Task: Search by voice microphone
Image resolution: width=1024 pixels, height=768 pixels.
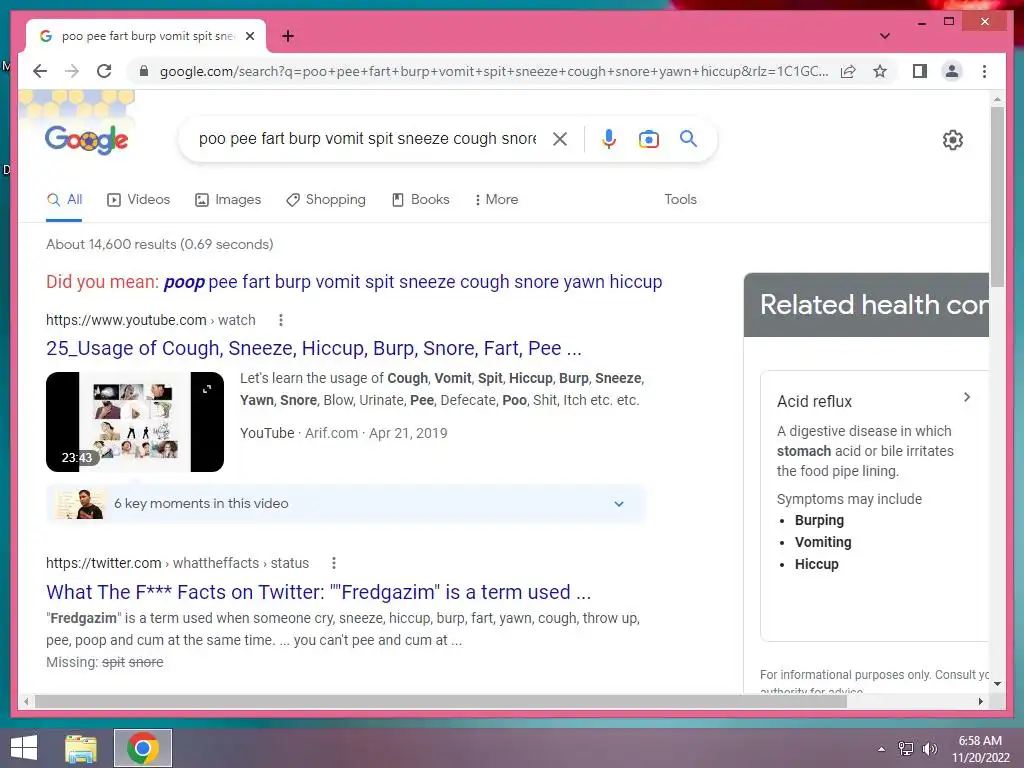Action: [x=609, y=138]
